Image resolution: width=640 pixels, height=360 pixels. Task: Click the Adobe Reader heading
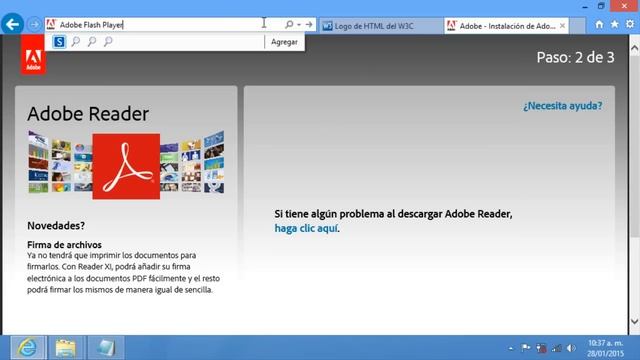pos(88,114)
